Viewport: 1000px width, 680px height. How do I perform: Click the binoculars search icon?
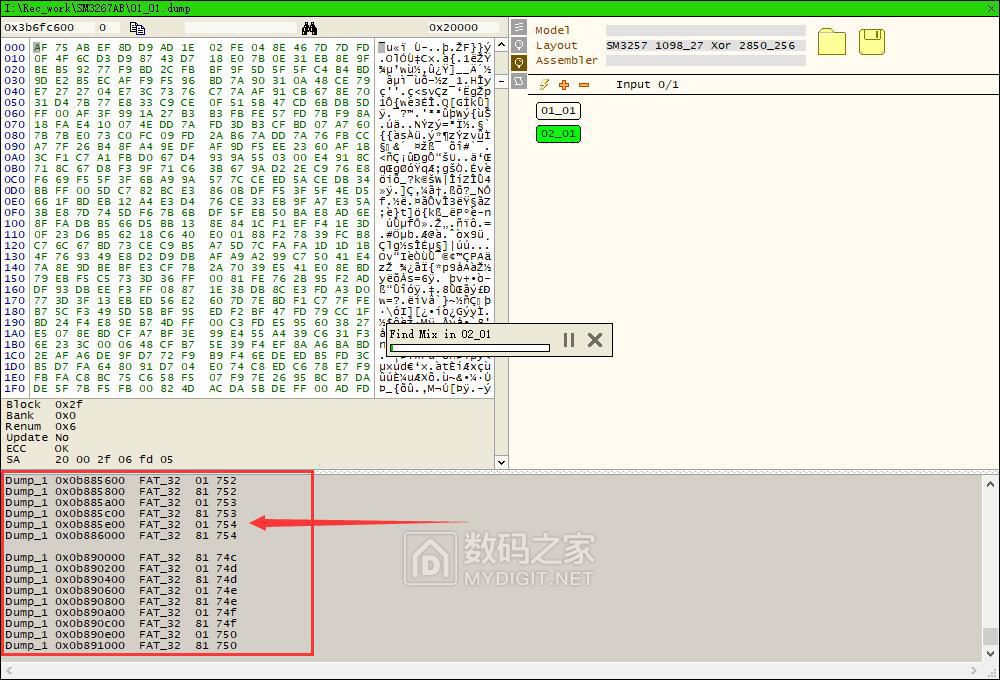click(x=309, y=28)
